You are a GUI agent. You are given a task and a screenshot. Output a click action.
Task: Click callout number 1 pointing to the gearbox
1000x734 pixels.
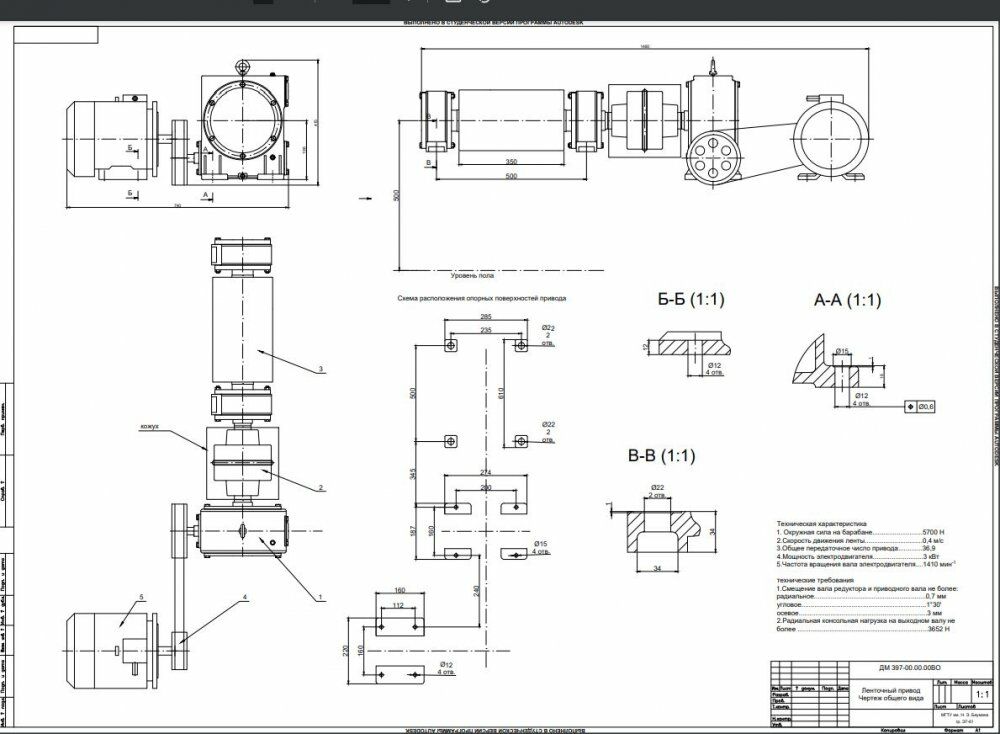pyautogui.click(x=321, y=598)
